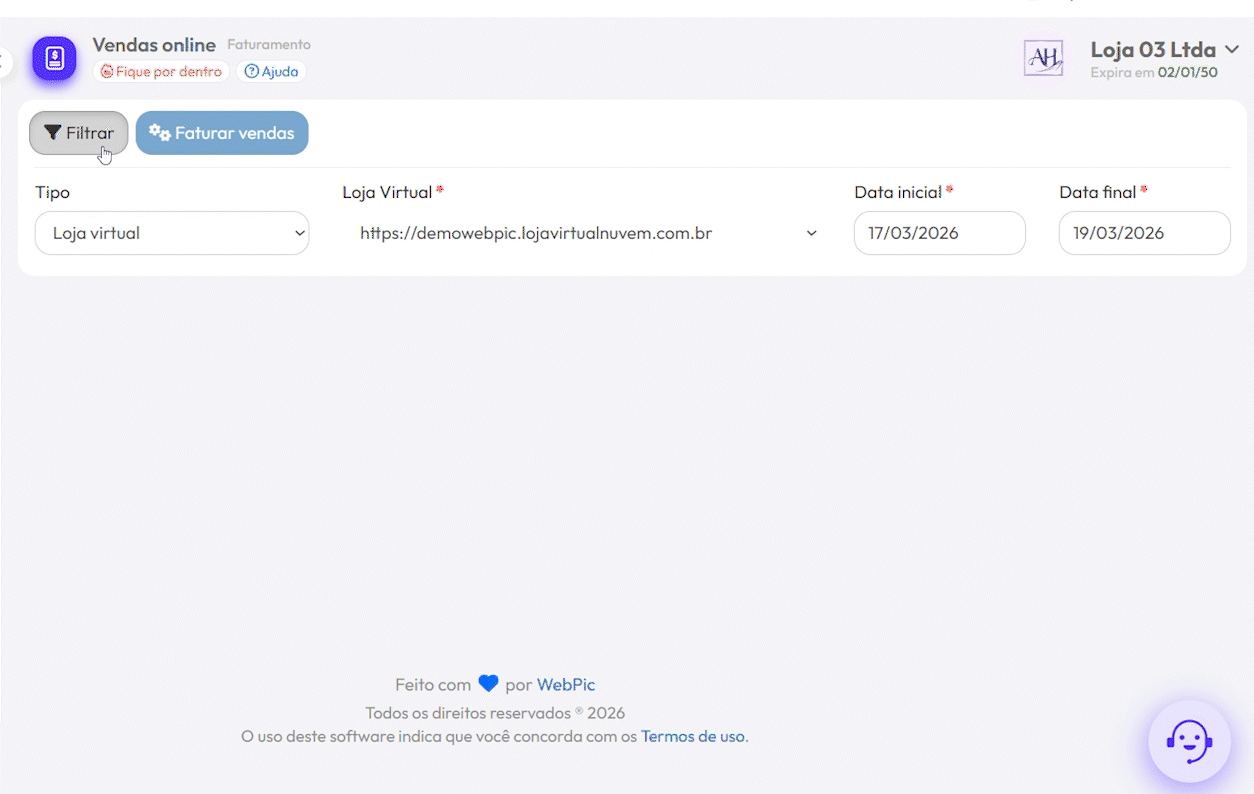Screen dimensions: 1254x794
Task: Open the Termos de uso link
Action: (x=693, y=736)
